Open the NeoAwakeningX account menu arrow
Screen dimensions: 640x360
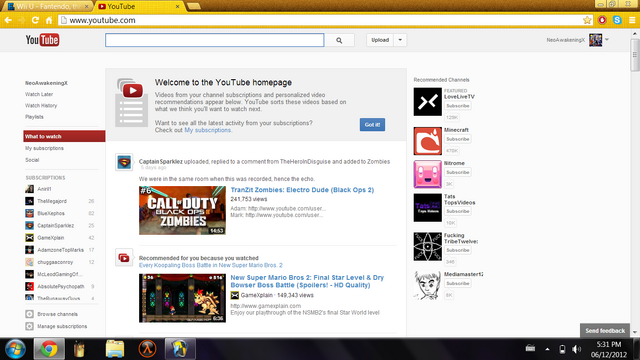(x=607, y=40)
